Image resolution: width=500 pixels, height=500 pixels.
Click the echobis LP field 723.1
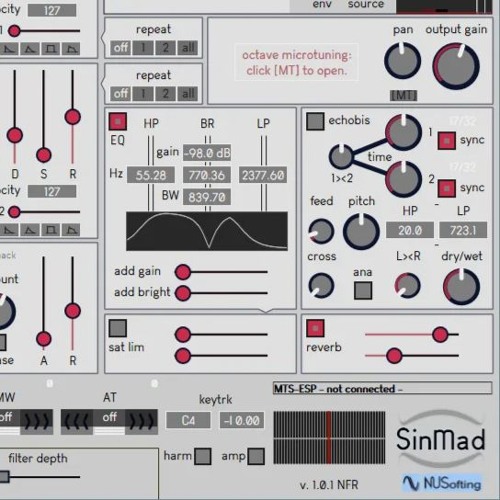tap(463, 230)
